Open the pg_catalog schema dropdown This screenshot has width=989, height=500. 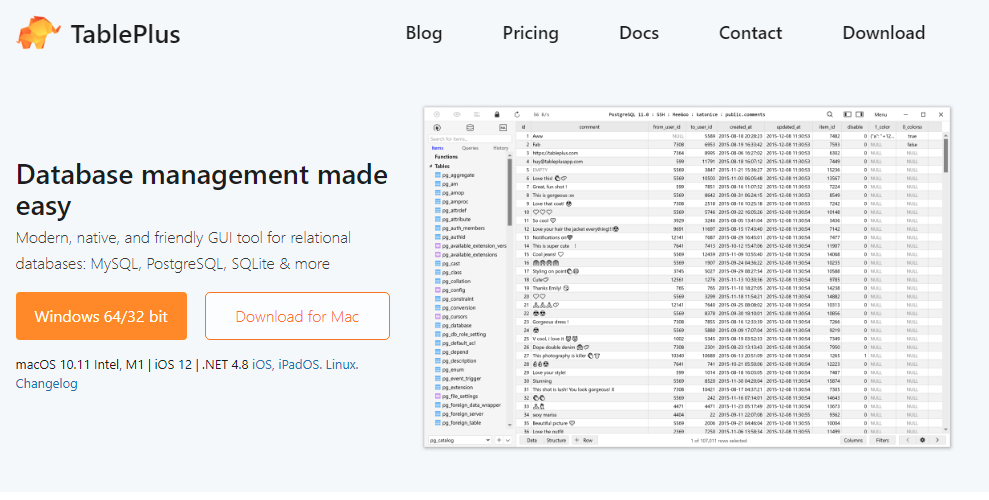[460, 440]
